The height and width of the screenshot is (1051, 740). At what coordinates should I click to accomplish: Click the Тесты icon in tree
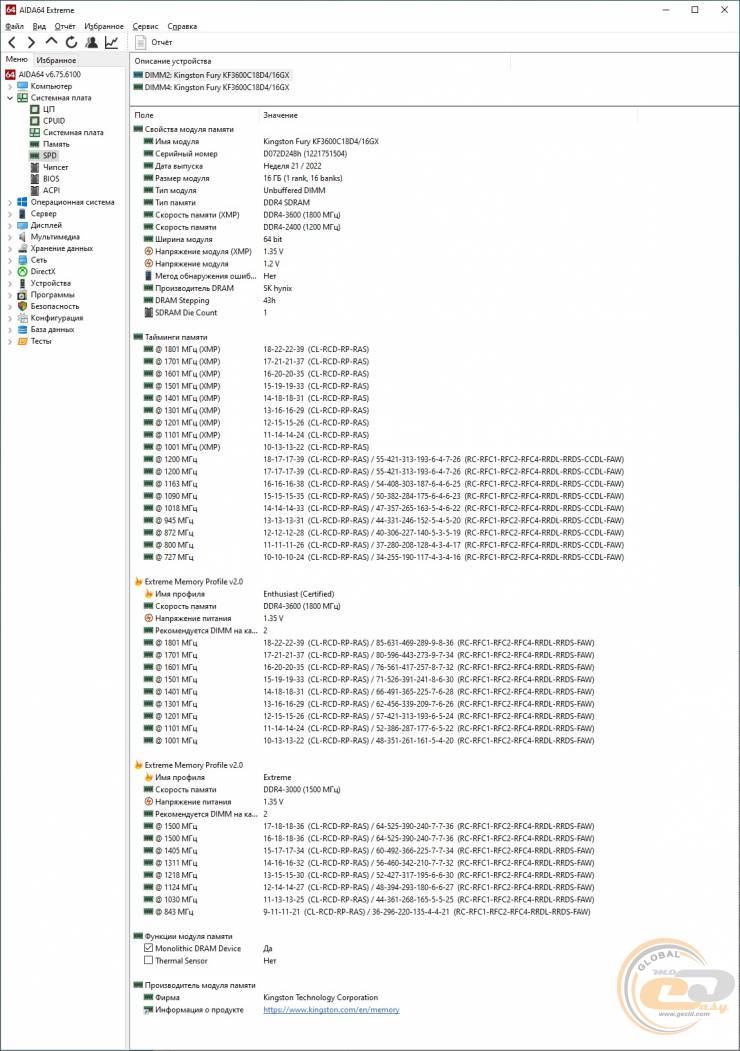[22, 341]
